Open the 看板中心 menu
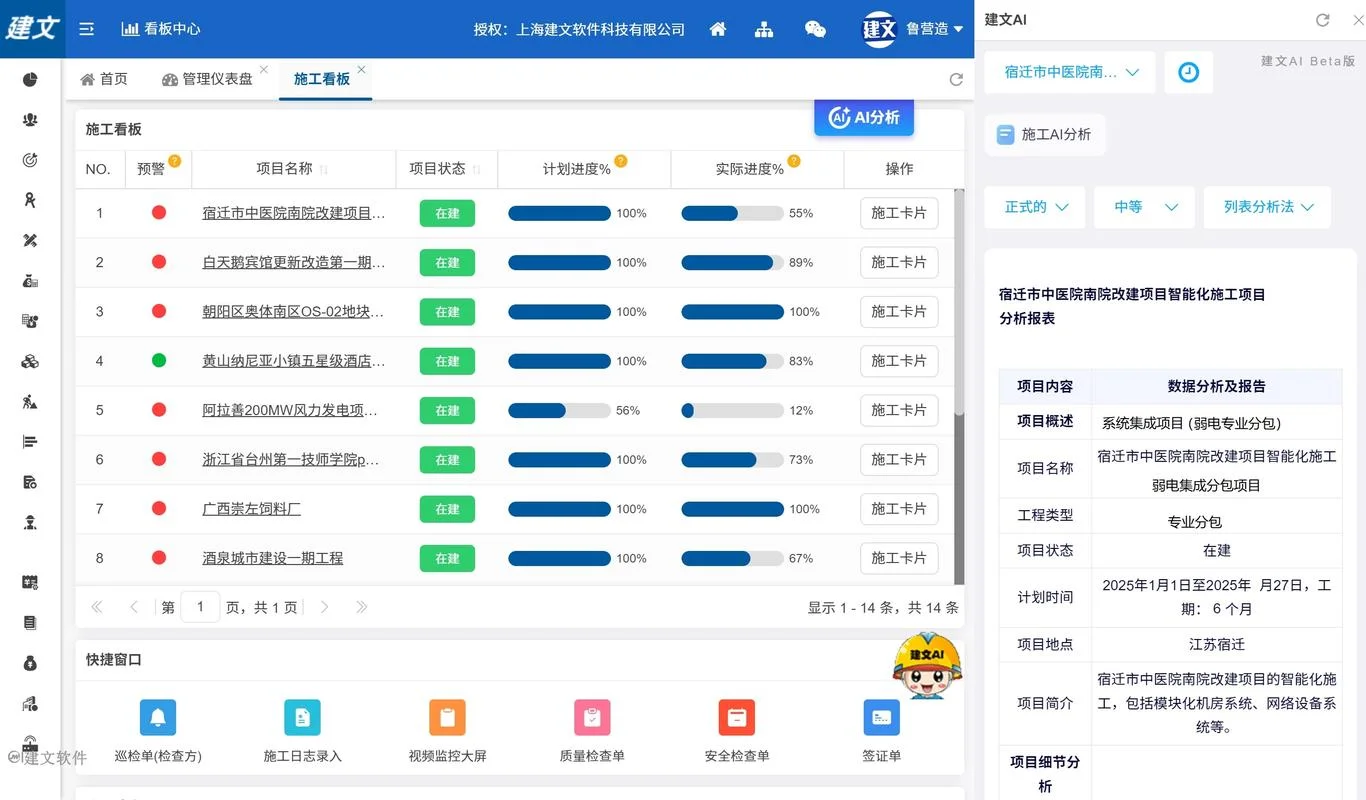This screenshot has width=1366, height=800. 160,29
